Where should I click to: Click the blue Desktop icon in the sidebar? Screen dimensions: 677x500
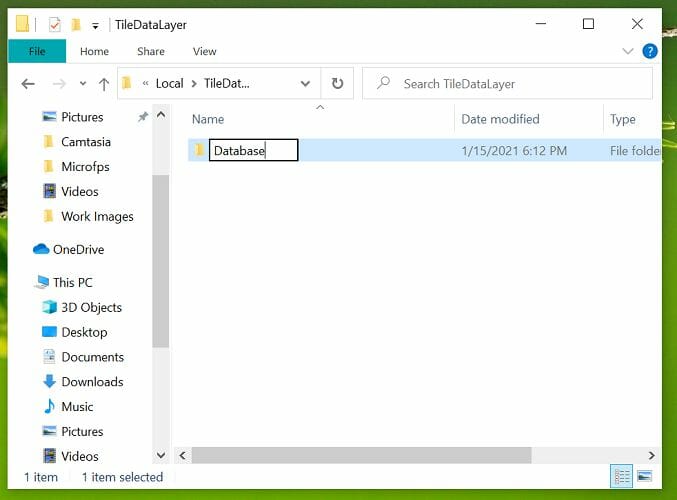click(49, 332)
